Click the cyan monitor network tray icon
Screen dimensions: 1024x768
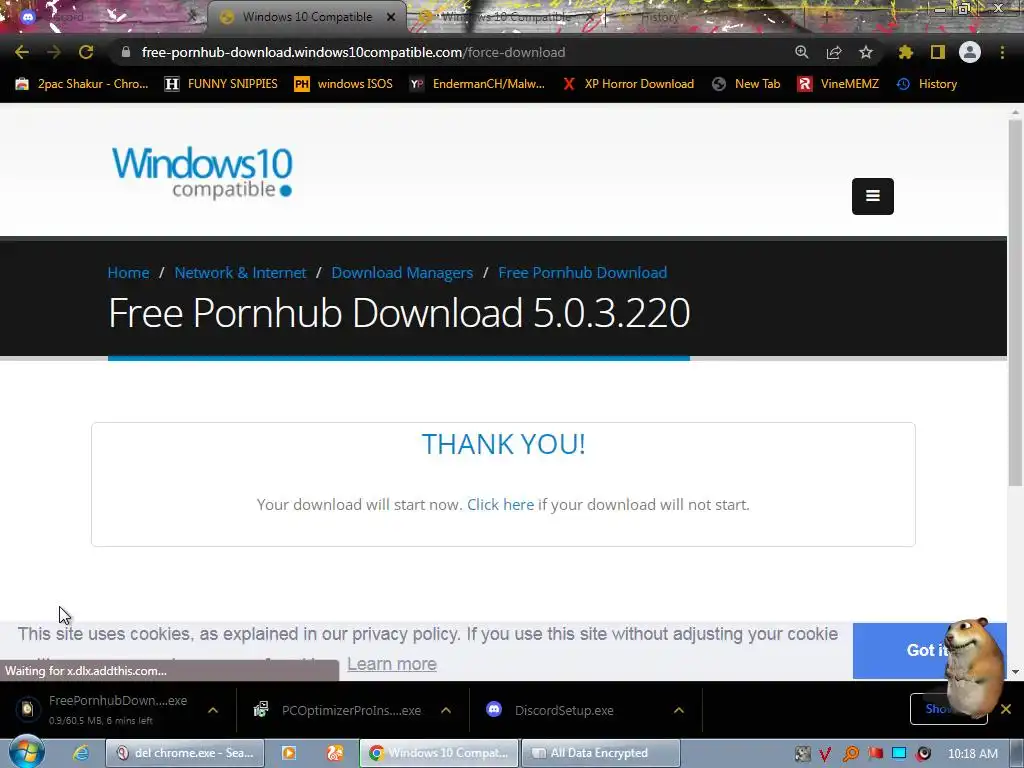point(899,754)
